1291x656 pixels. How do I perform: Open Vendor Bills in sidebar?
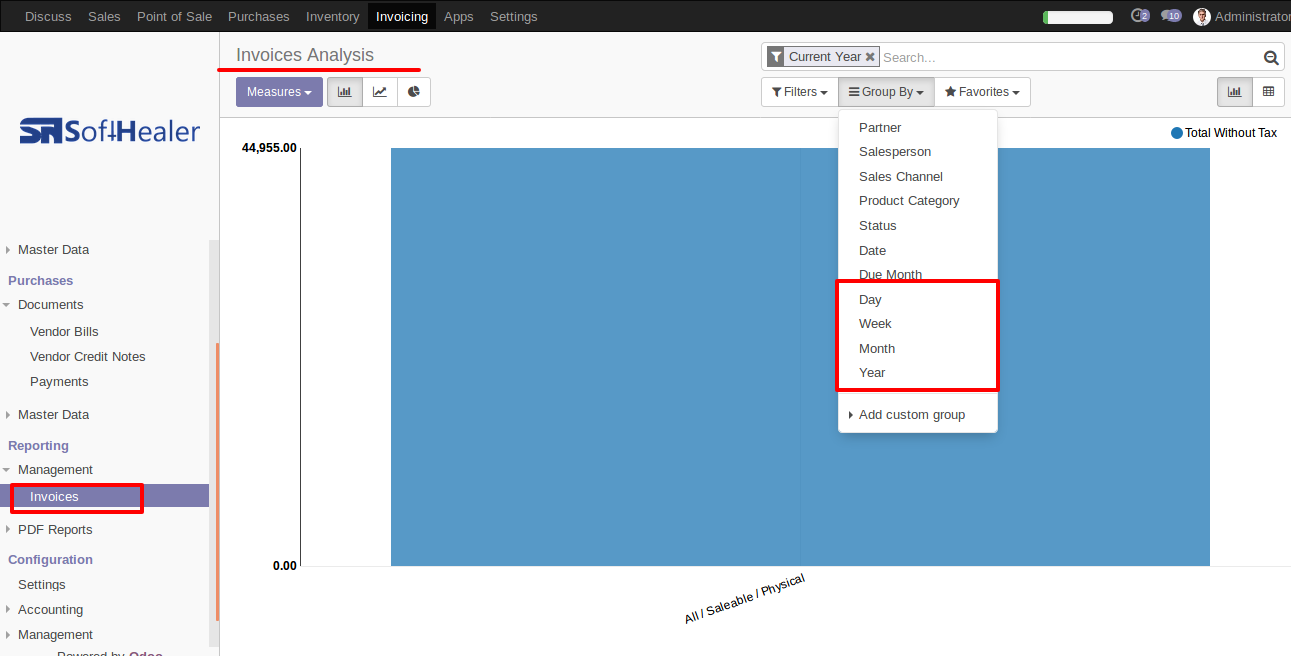(x=64, y=332)
